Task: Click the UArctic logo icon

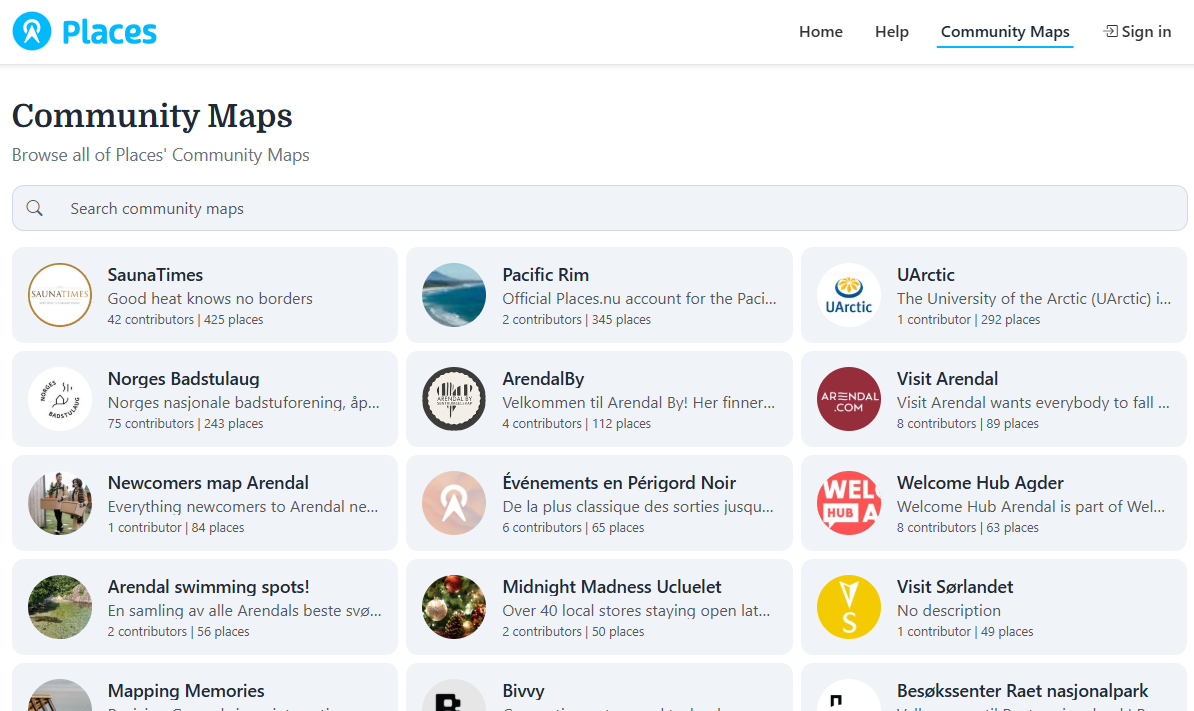Action: coord(849,295)
